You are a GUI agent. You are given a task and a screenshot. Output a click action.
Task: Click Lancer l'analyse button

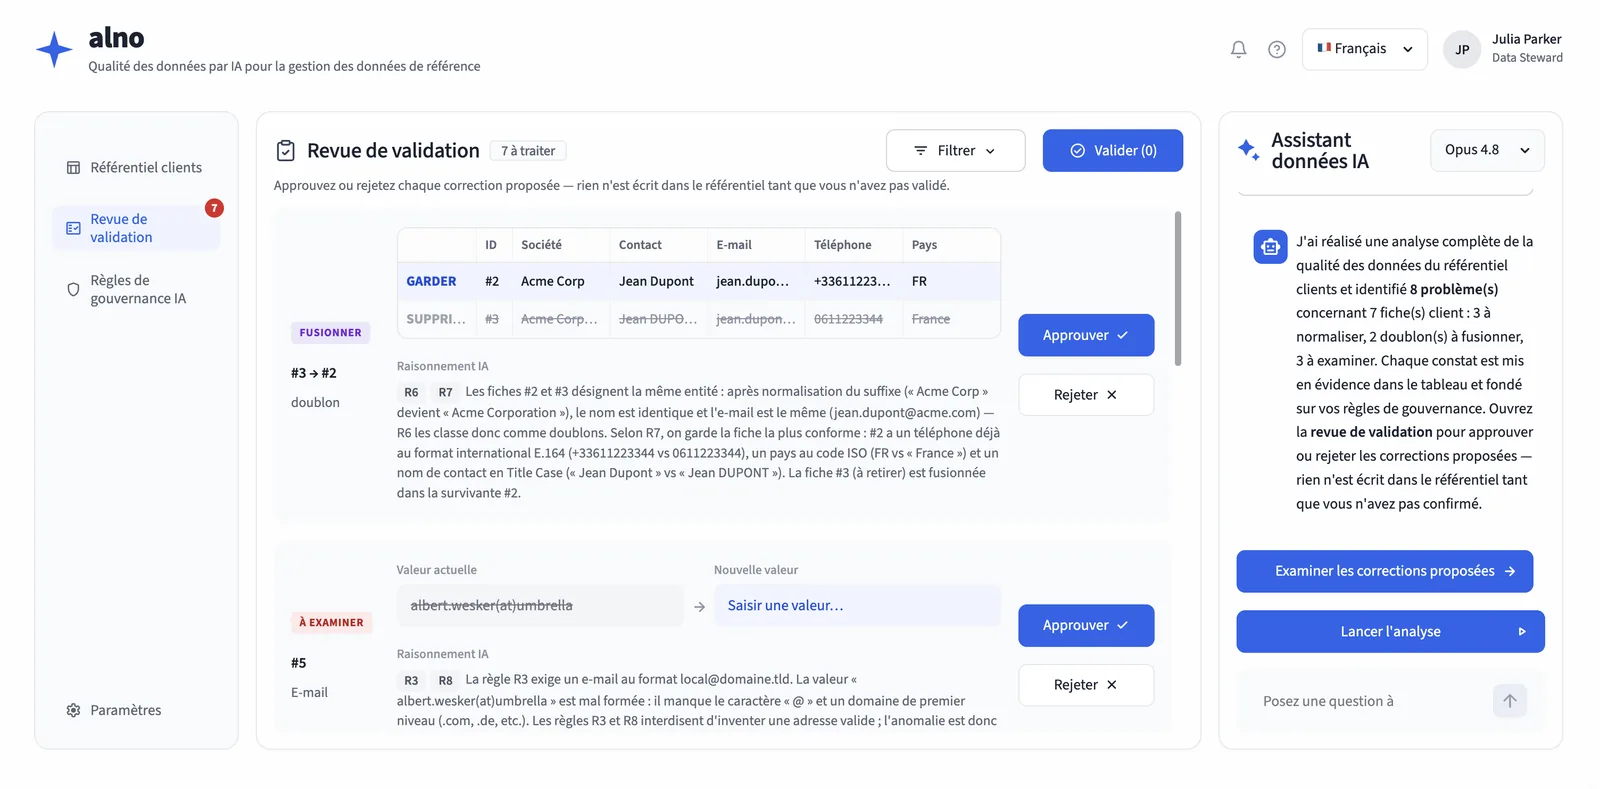tap(1390, 632)
